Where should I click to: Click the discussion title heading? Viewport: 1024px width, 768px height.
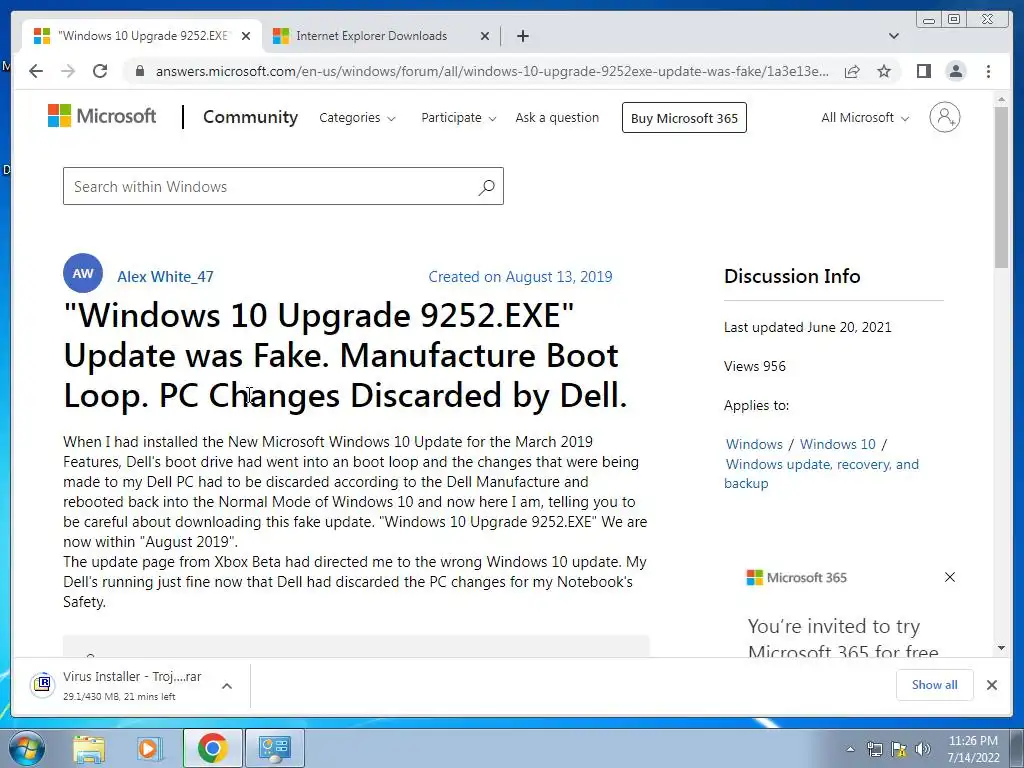coord(345,356)
